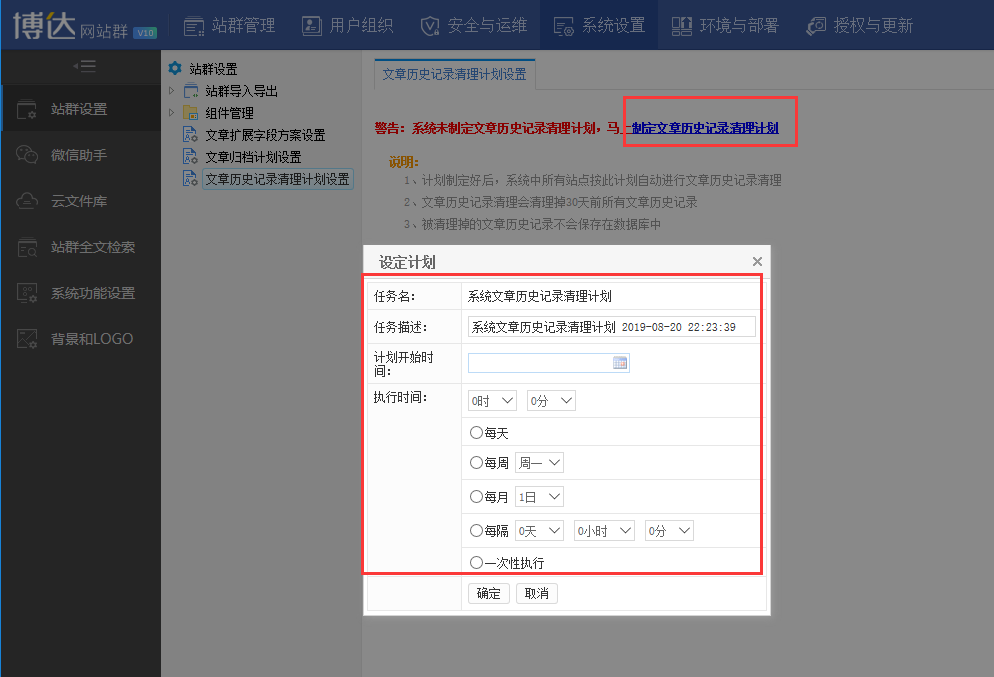
Task: Select 文章归档计划设置 in the tree
Action: tap(252, 157)
